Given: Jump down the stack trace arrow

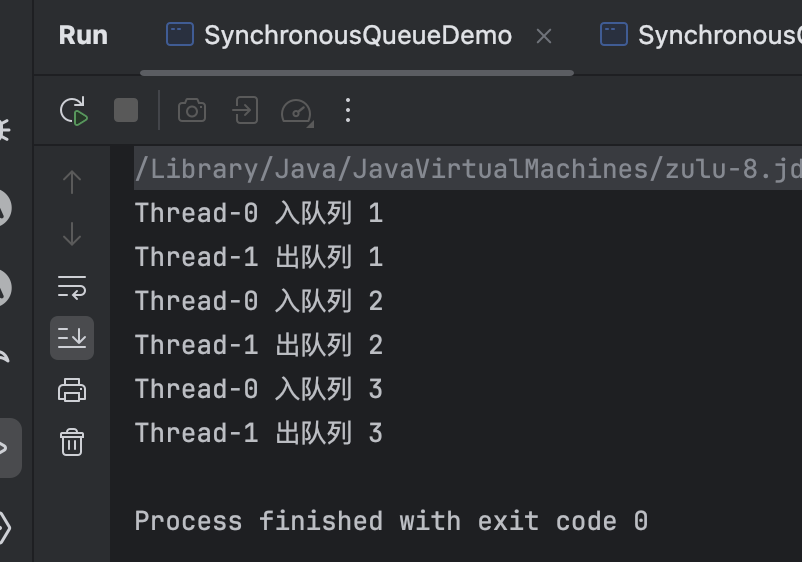Looking at the screenshot, I should tap(72, 234).
